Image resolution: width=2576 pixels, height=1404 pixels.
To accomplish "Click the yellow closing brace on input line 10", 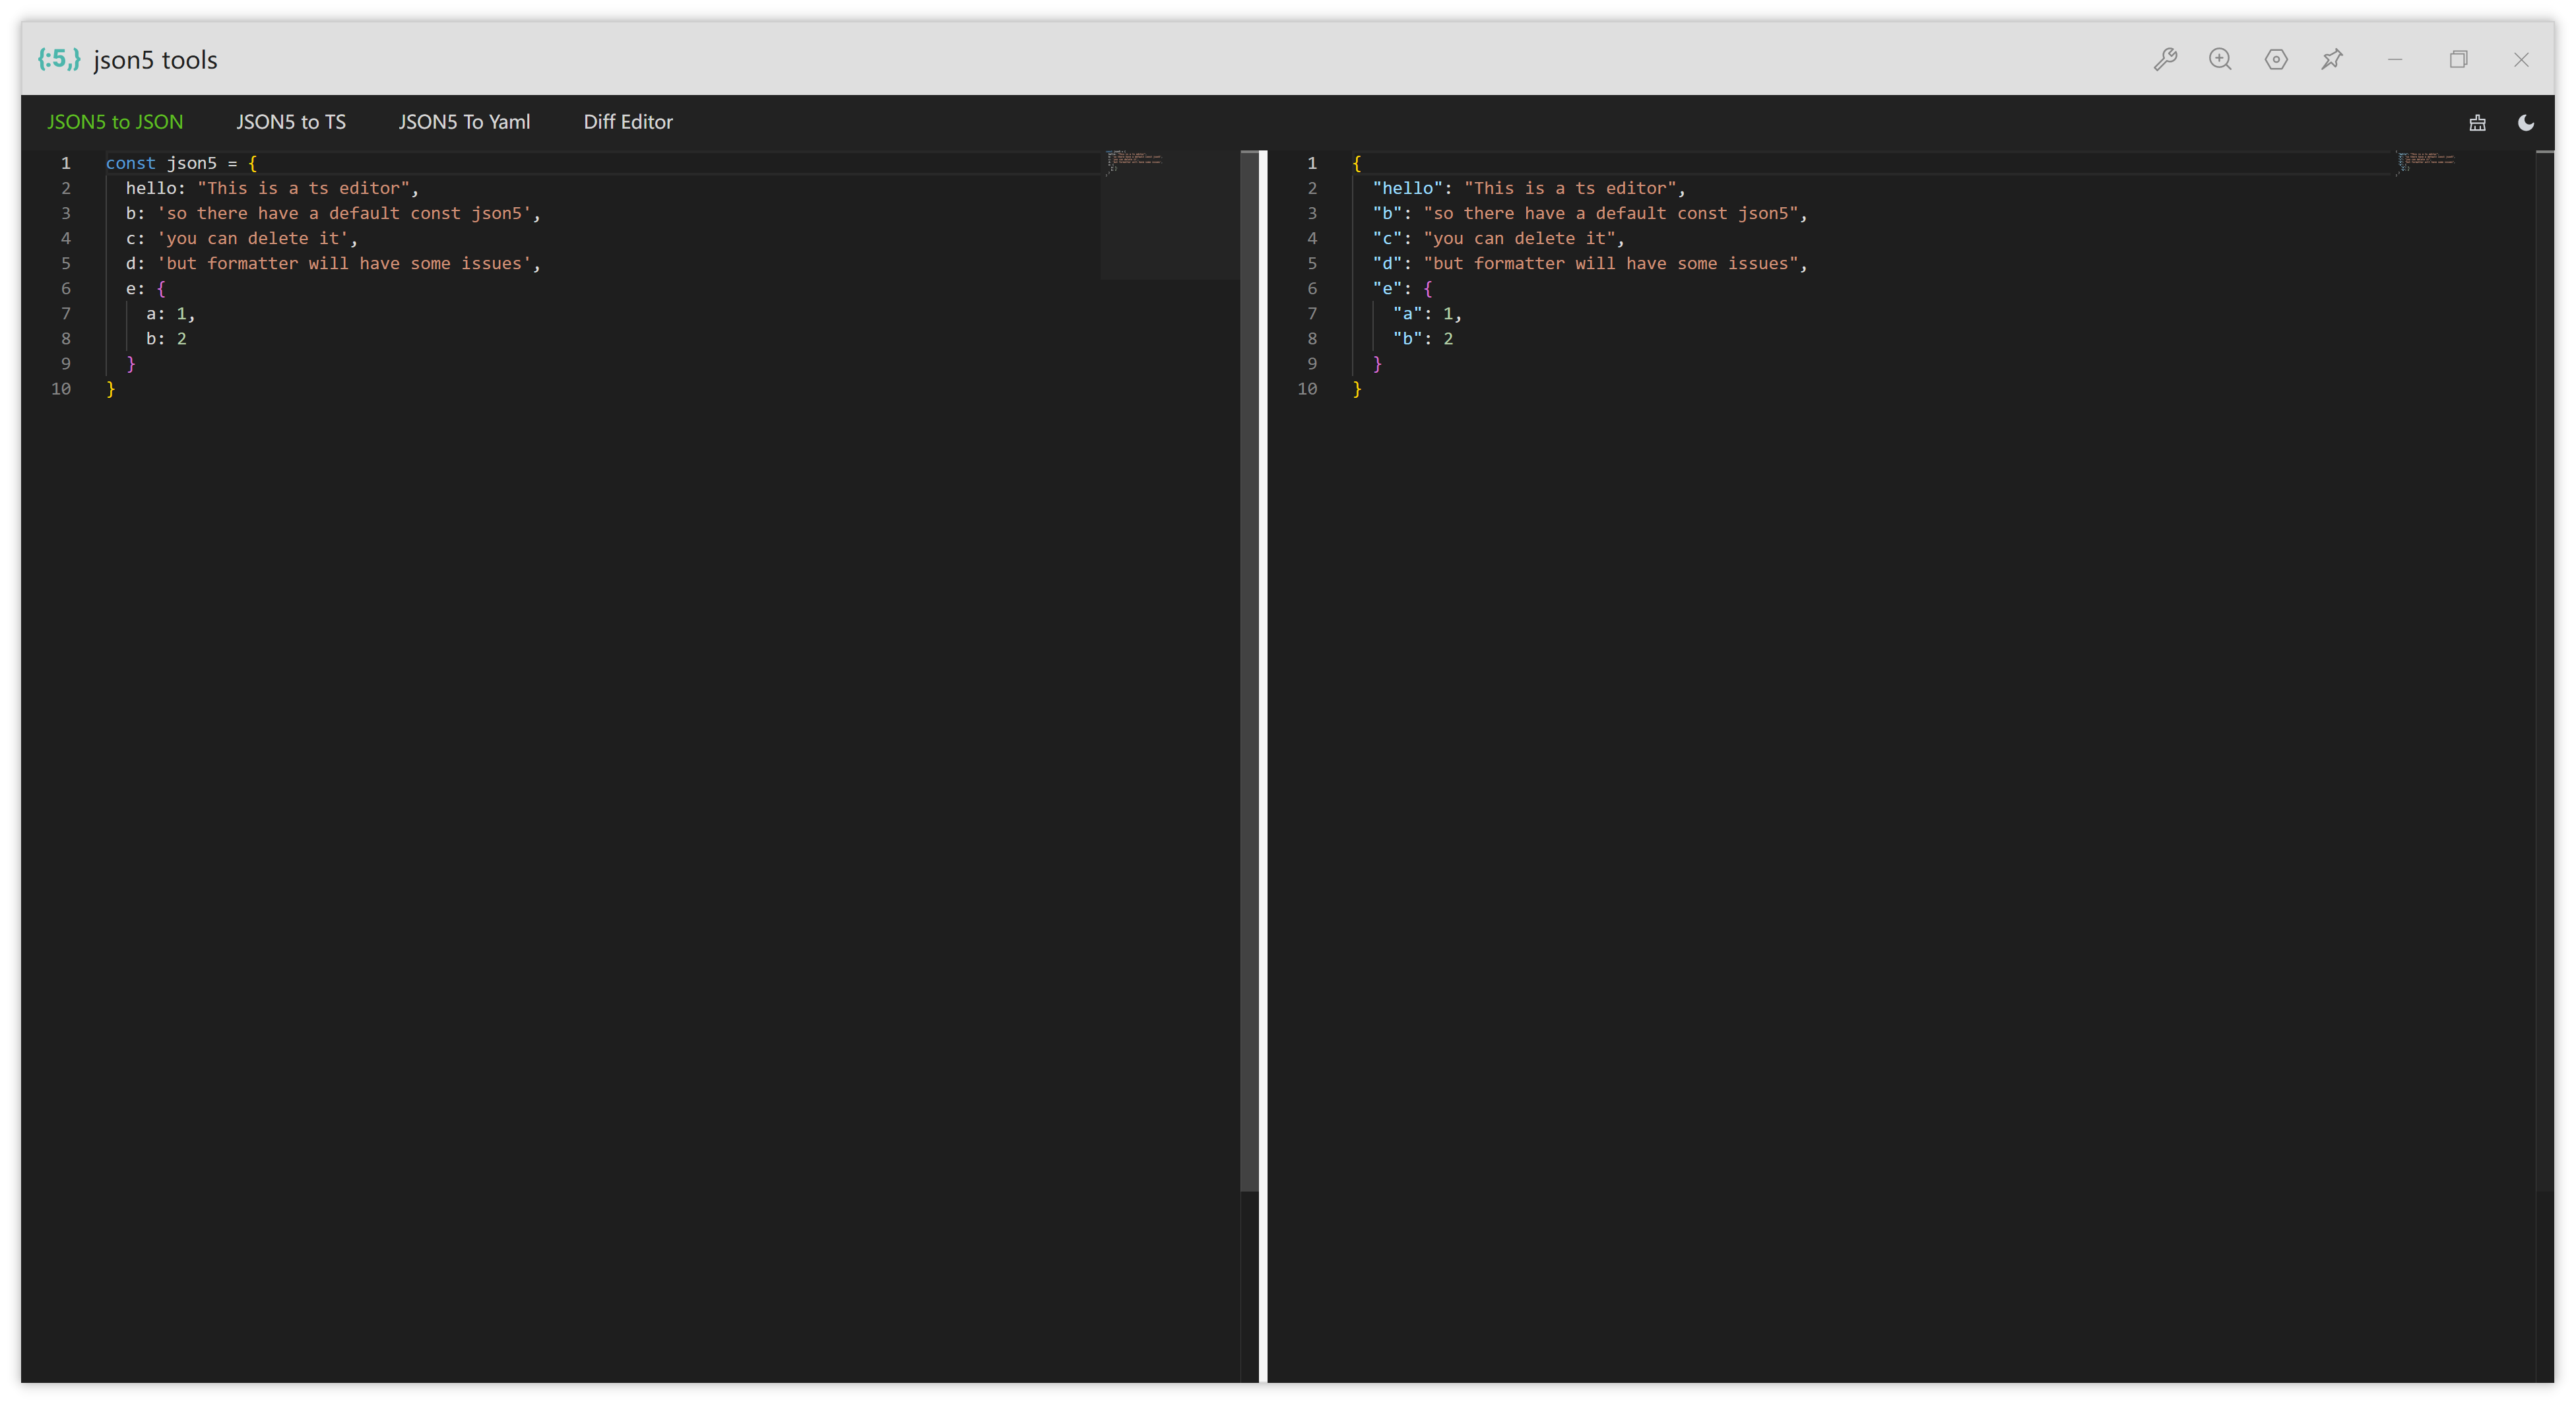I will 111,389.
